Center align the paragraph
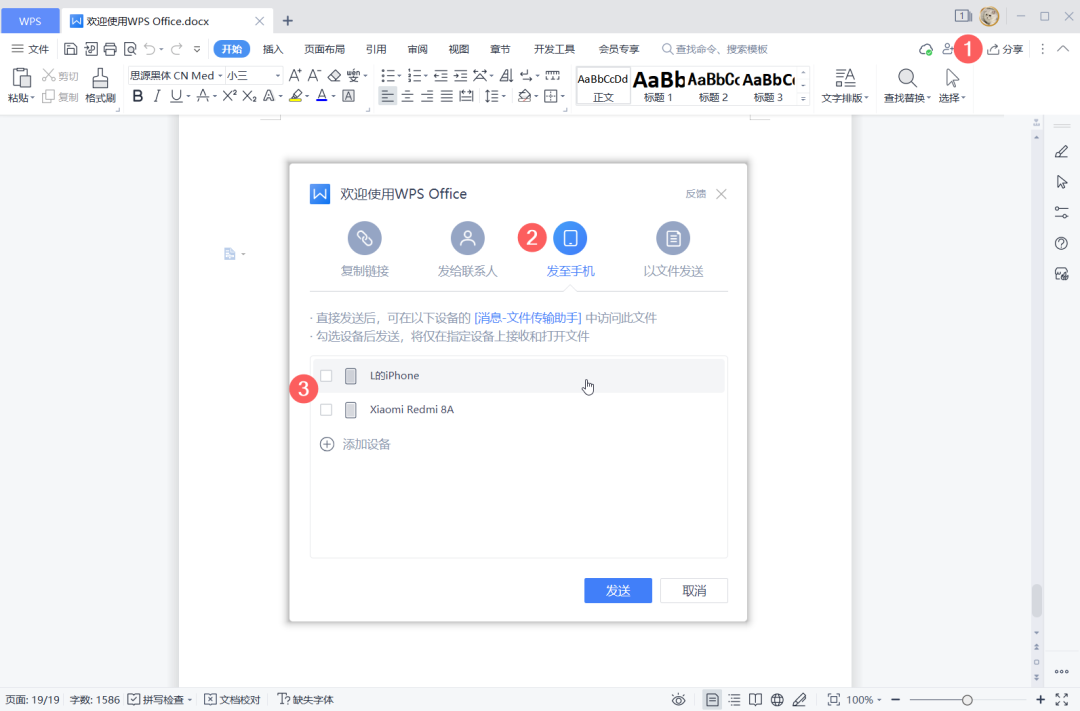The height and width of the screenshot is (711, 1080). [408, 96]
